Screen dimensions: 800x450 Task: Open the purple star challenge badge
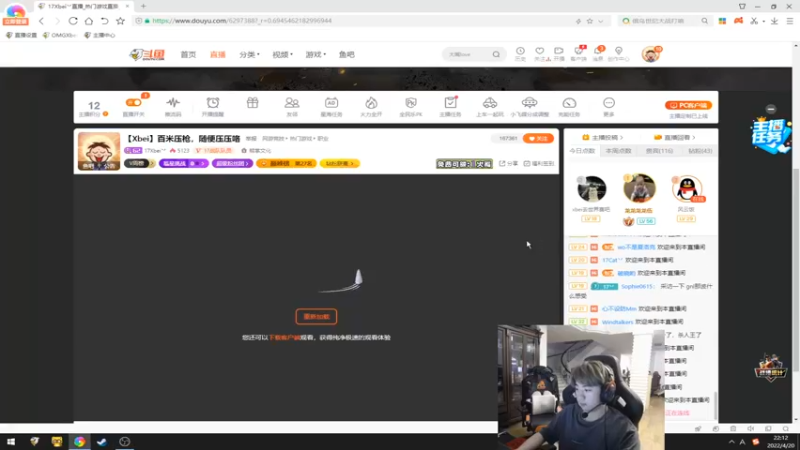click(184, 163)
